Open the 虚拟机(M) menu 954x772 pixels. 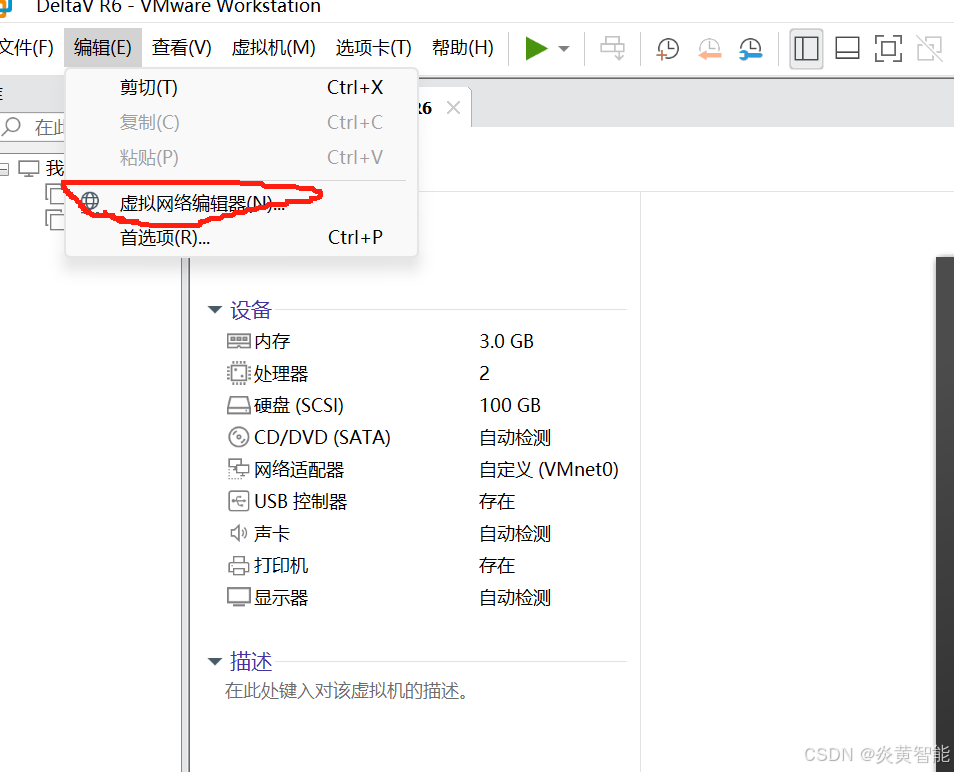[x=273, y=47]
